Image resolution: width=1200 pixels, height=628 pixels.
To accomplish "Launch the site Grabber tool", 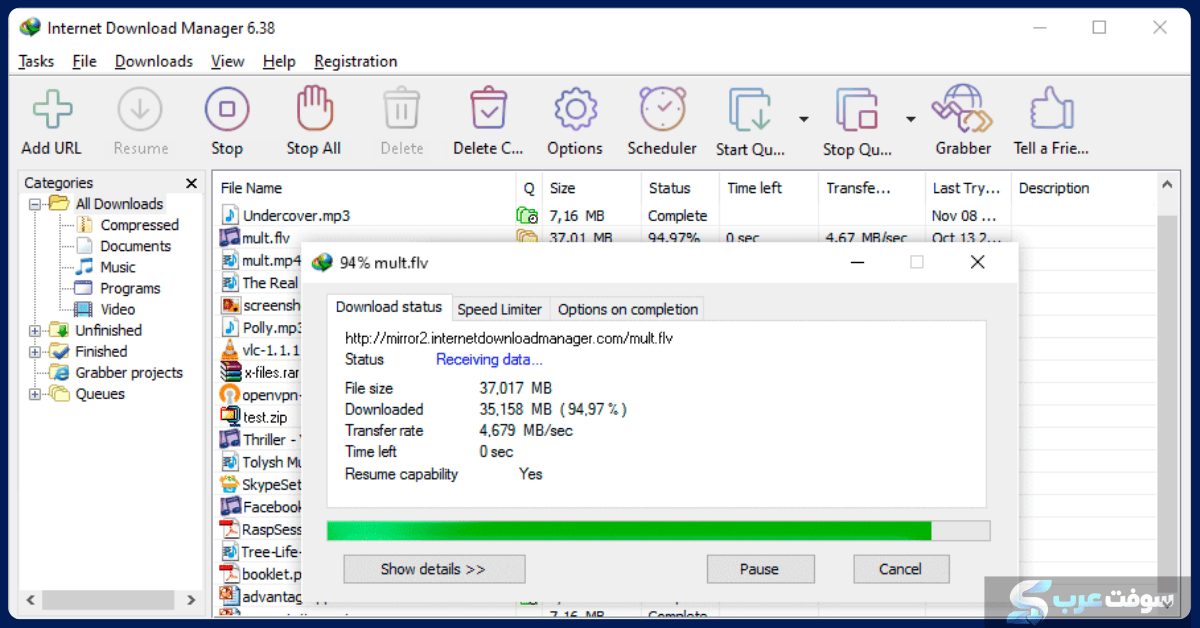I will 962,109.
